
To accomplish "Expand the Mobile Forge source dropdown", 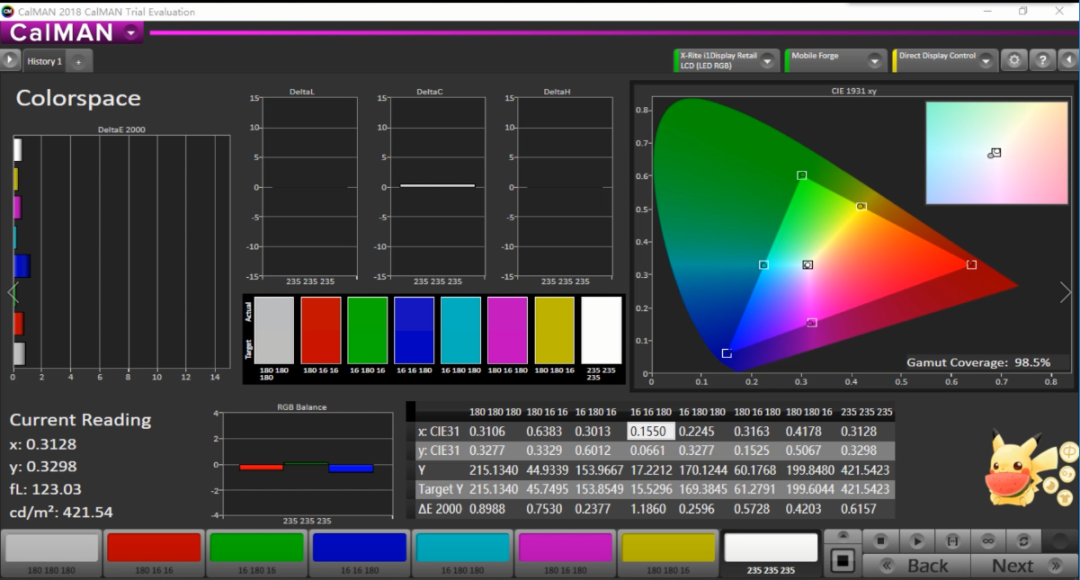I will [875, 60].
